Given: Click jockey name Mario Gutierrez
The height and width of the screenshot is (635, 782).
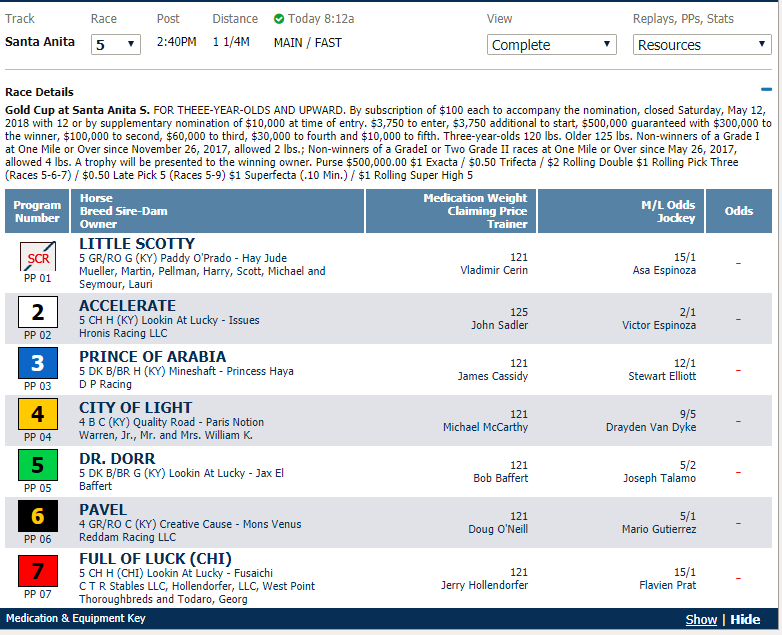Looking at the screenshot, I should pos(659,529).
